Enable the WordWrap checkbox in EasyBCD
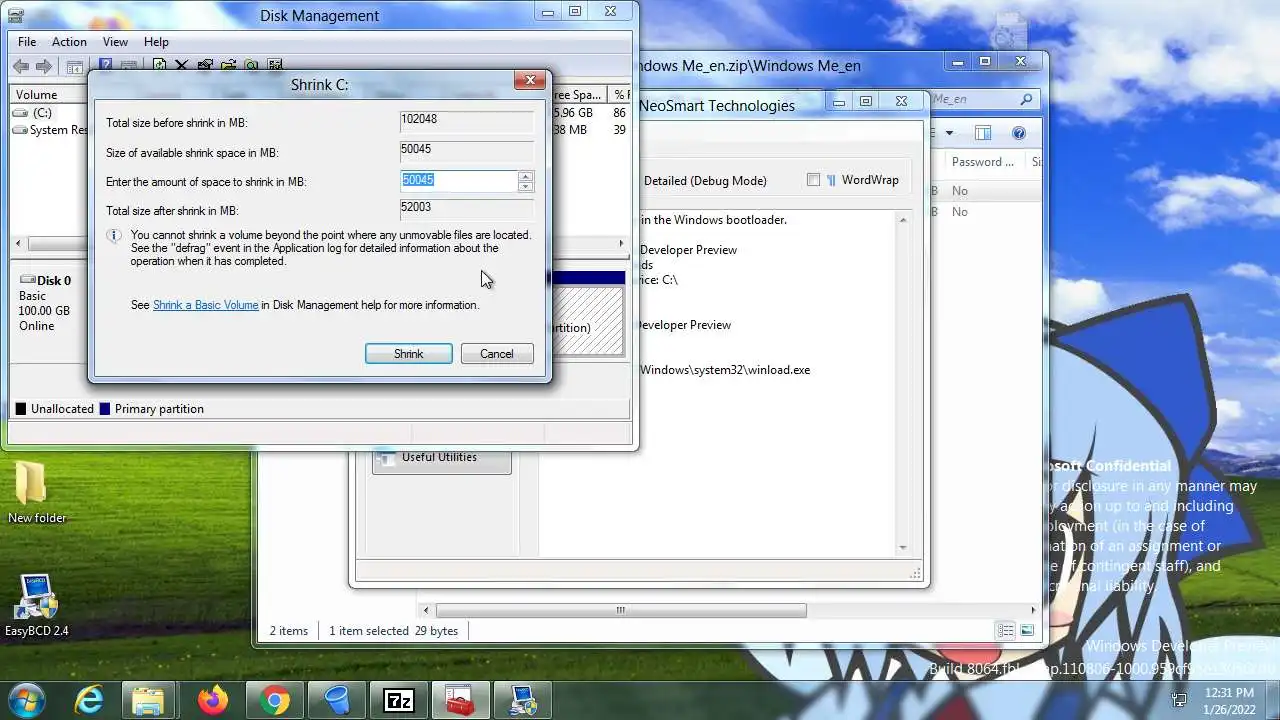 813,180
